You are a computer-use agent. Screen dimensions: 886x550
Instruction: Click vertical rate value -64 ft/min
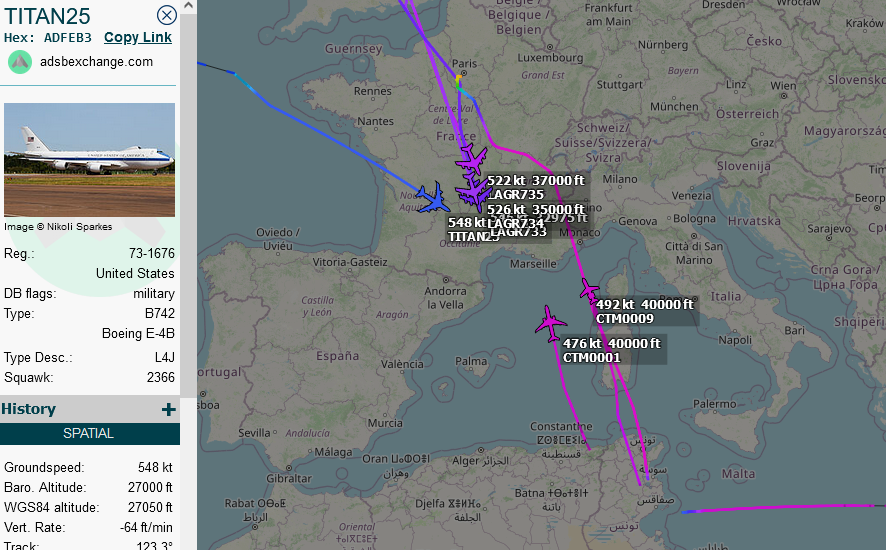pos(146,527)
